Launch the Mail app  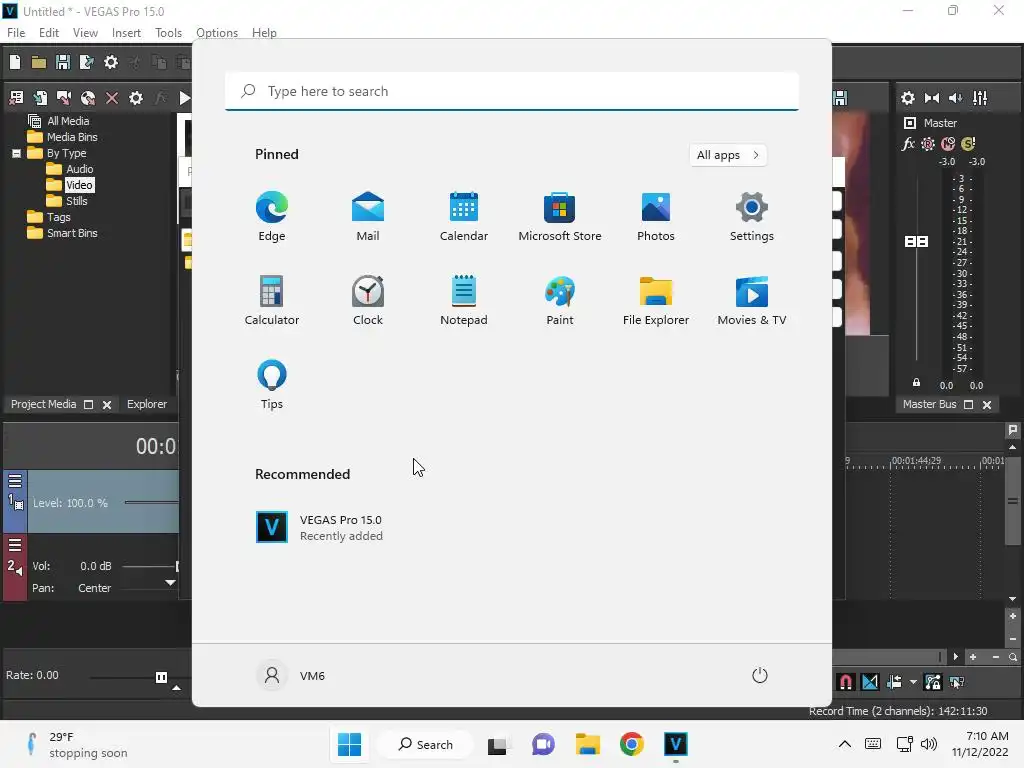click(368, 216)
